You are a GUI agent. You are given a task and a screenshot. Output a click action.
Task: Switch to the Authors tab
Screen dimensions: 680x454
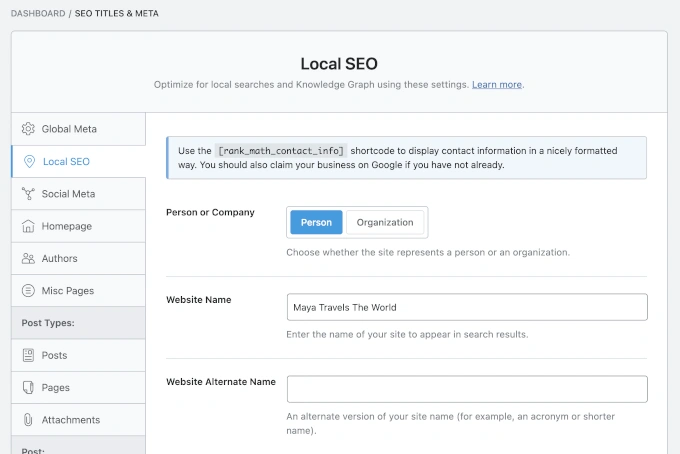[x=59, y=258]
